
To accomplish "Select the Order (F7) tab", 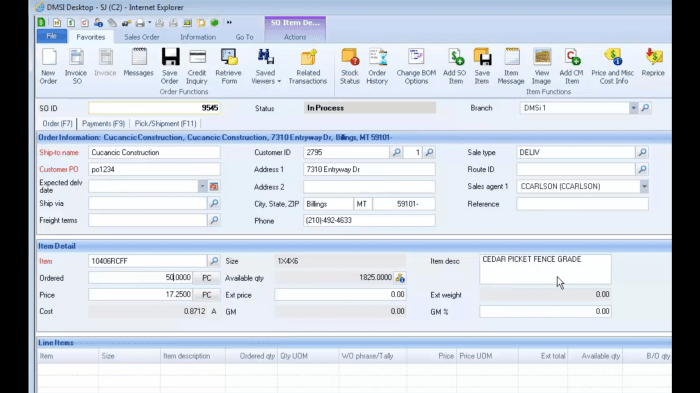I will click(57, 124).
